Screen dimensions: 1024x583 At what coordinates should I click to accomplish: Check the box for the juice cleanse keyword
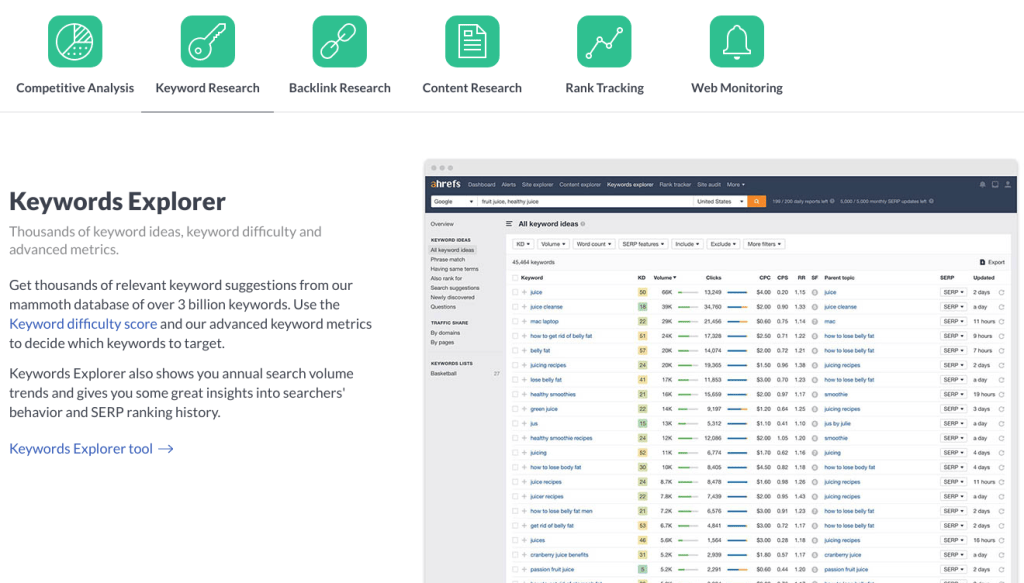pyautogui.click(x=515, y=307)
